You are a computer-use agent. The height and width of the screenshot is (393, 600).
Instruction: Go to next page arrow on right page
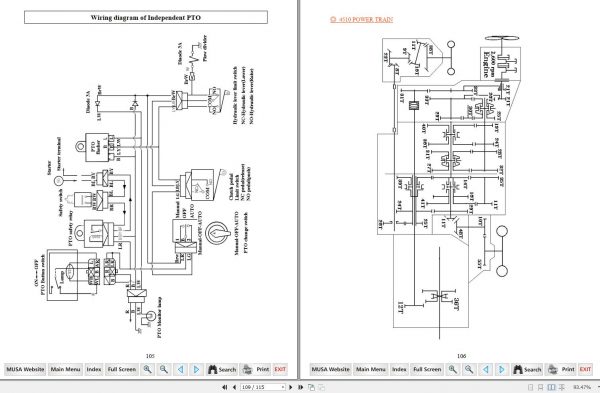coord(502,369)
